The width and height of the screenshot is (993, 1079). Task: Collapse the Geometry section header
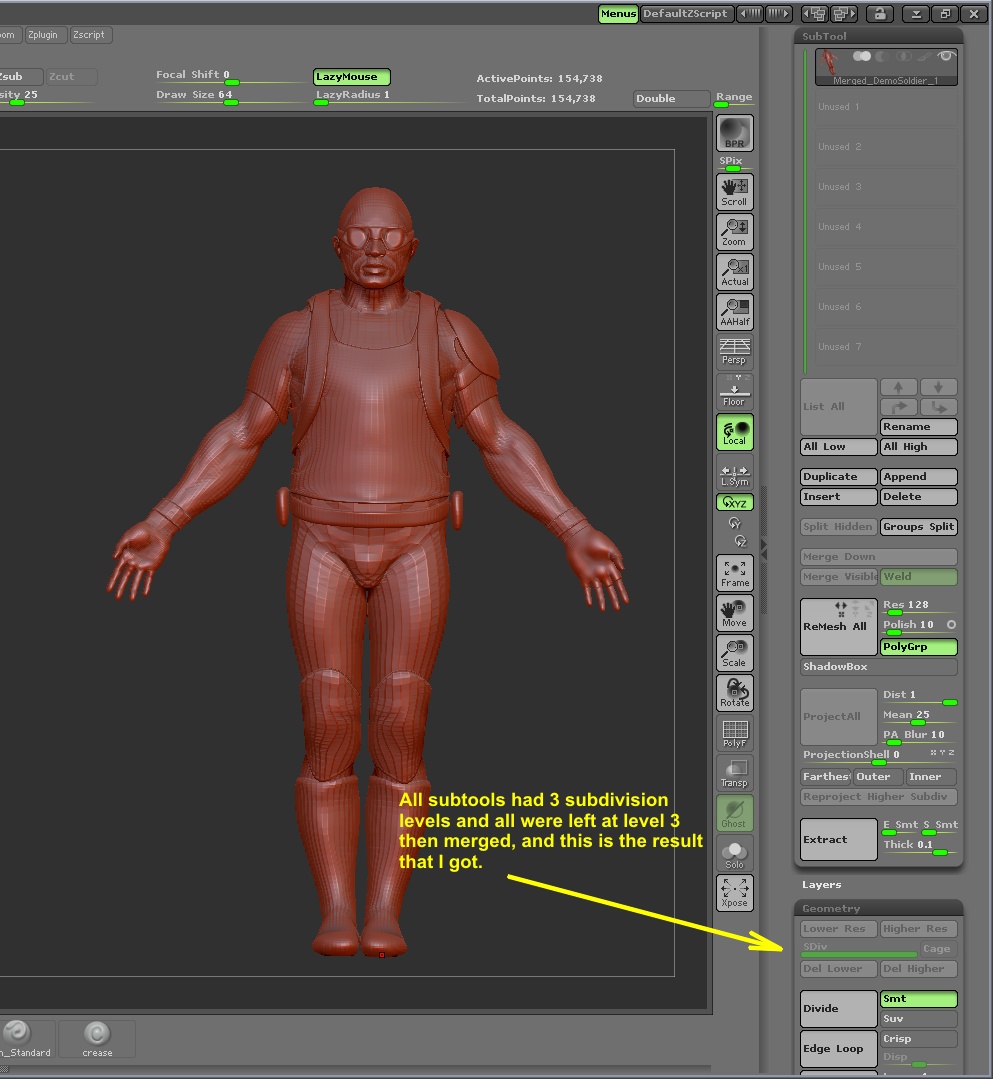pos(831,909)
